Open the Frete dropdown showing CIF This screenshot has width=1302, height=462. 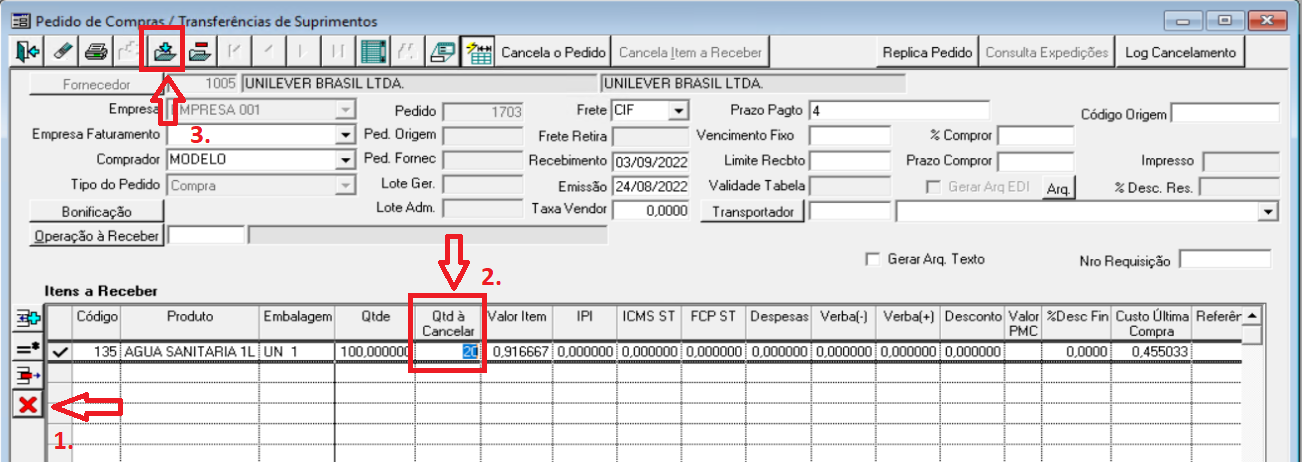tap(680, 109)
